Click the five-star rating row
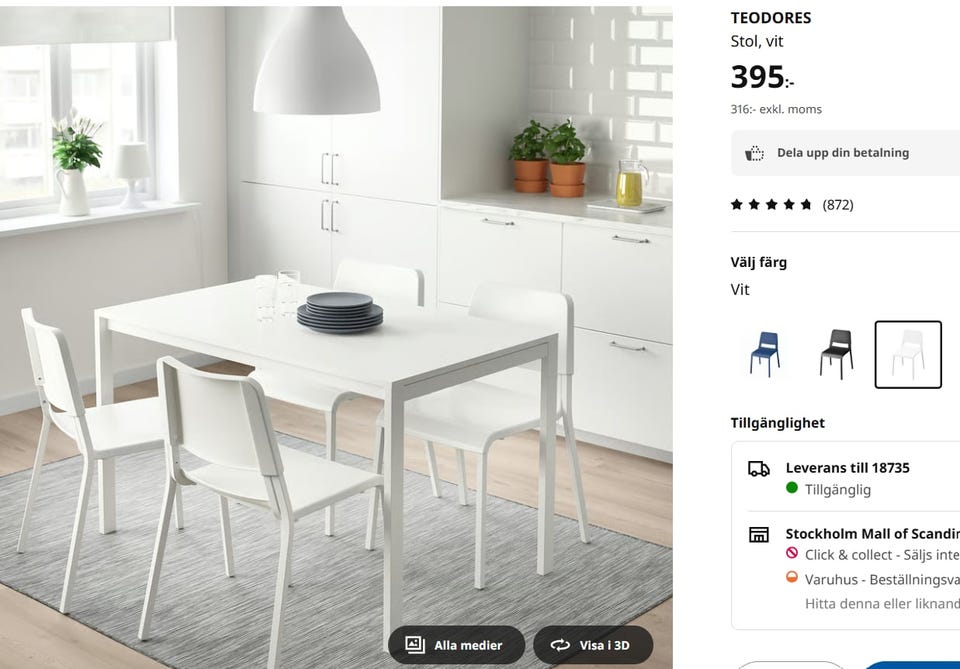The width and height of the screenshot is (960, 669). pos(771,204)
